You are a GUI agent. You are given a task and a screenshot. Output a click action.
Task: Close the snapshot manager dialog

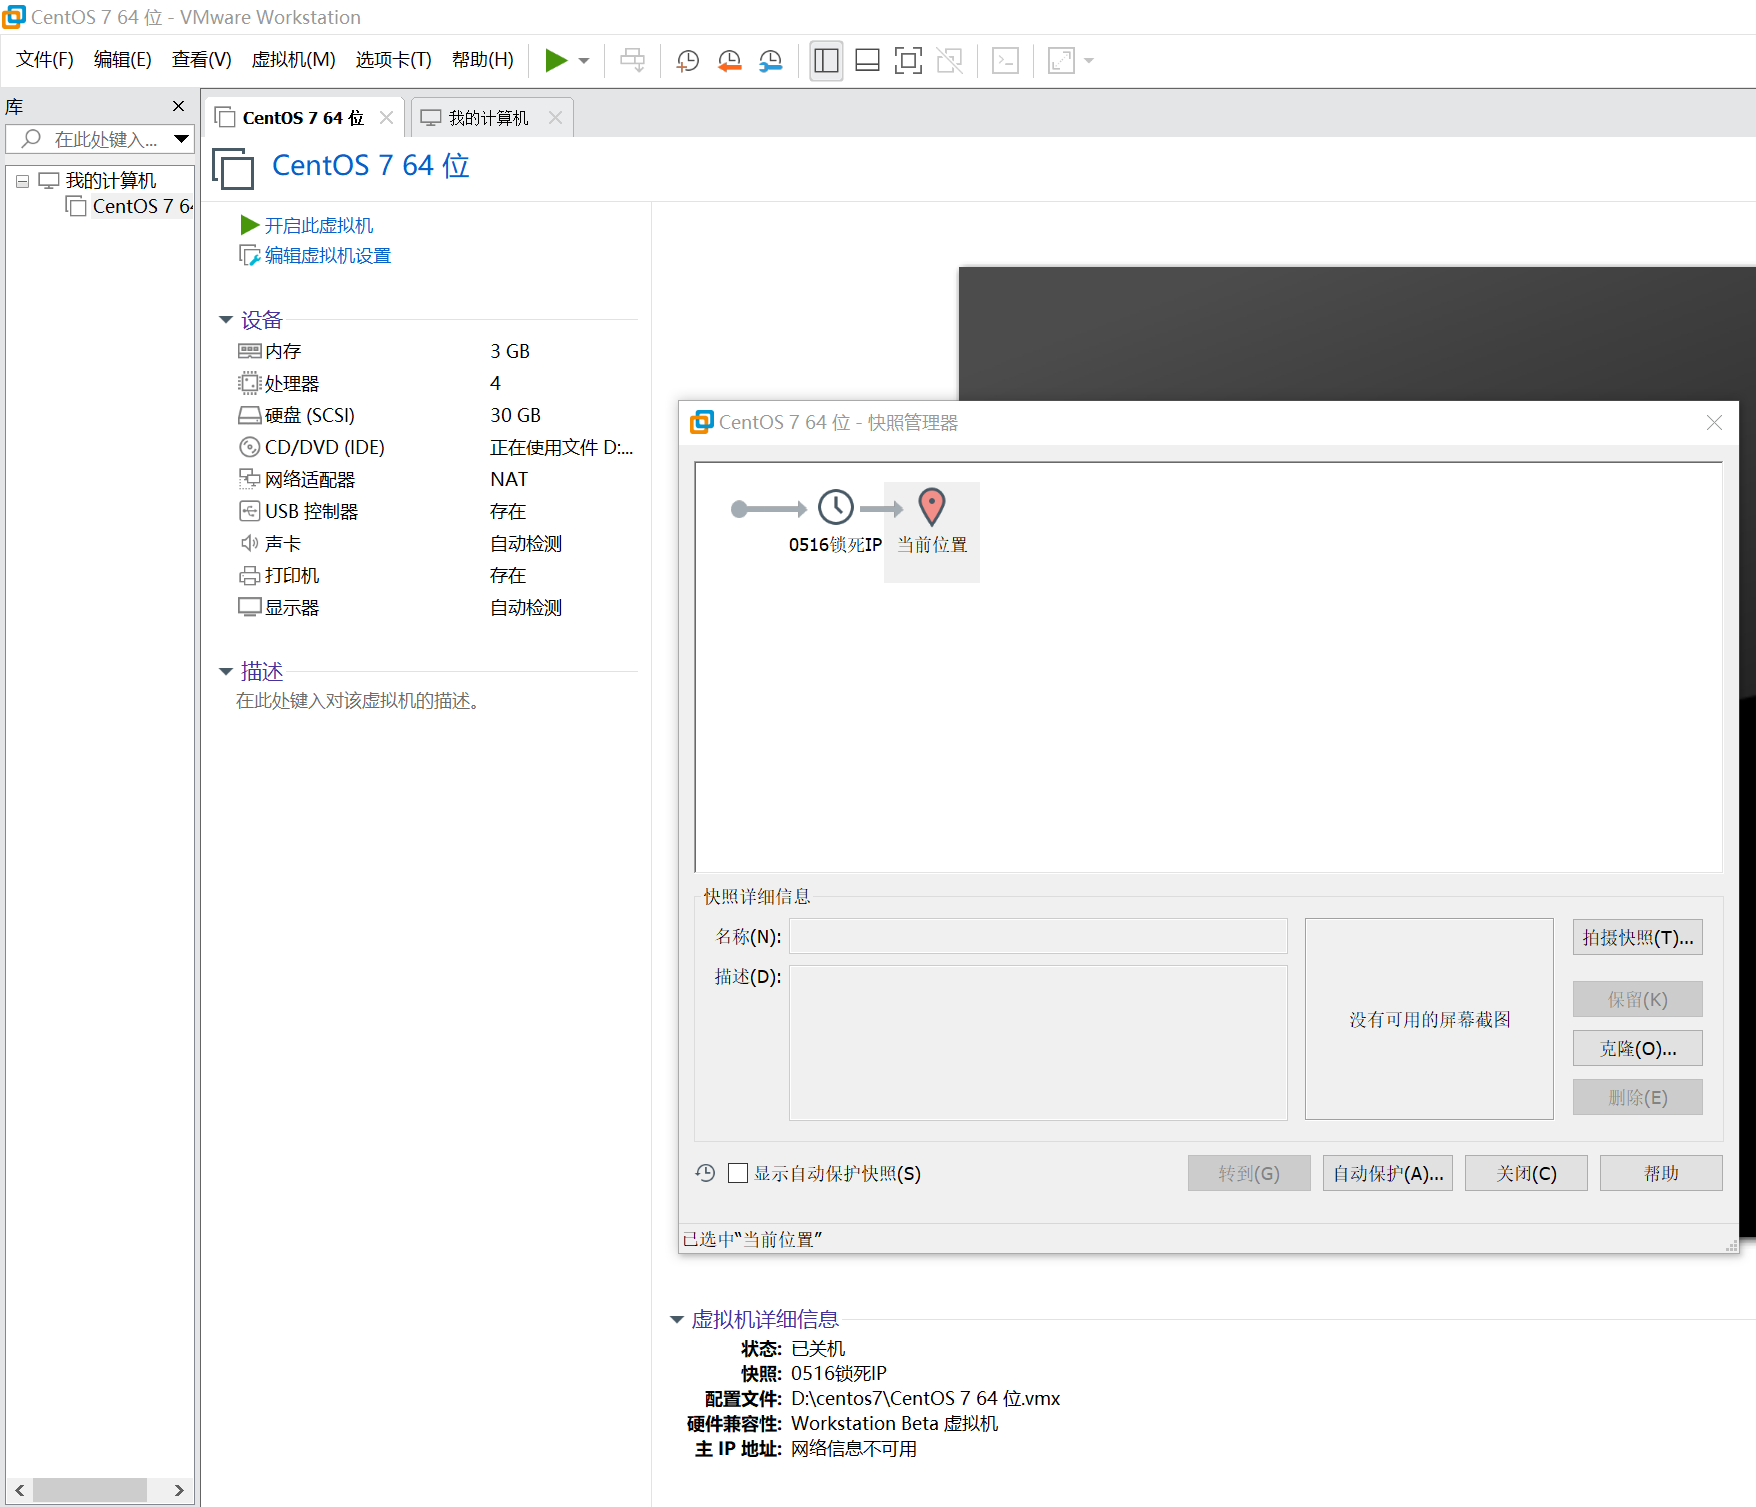click(1714, 423)
